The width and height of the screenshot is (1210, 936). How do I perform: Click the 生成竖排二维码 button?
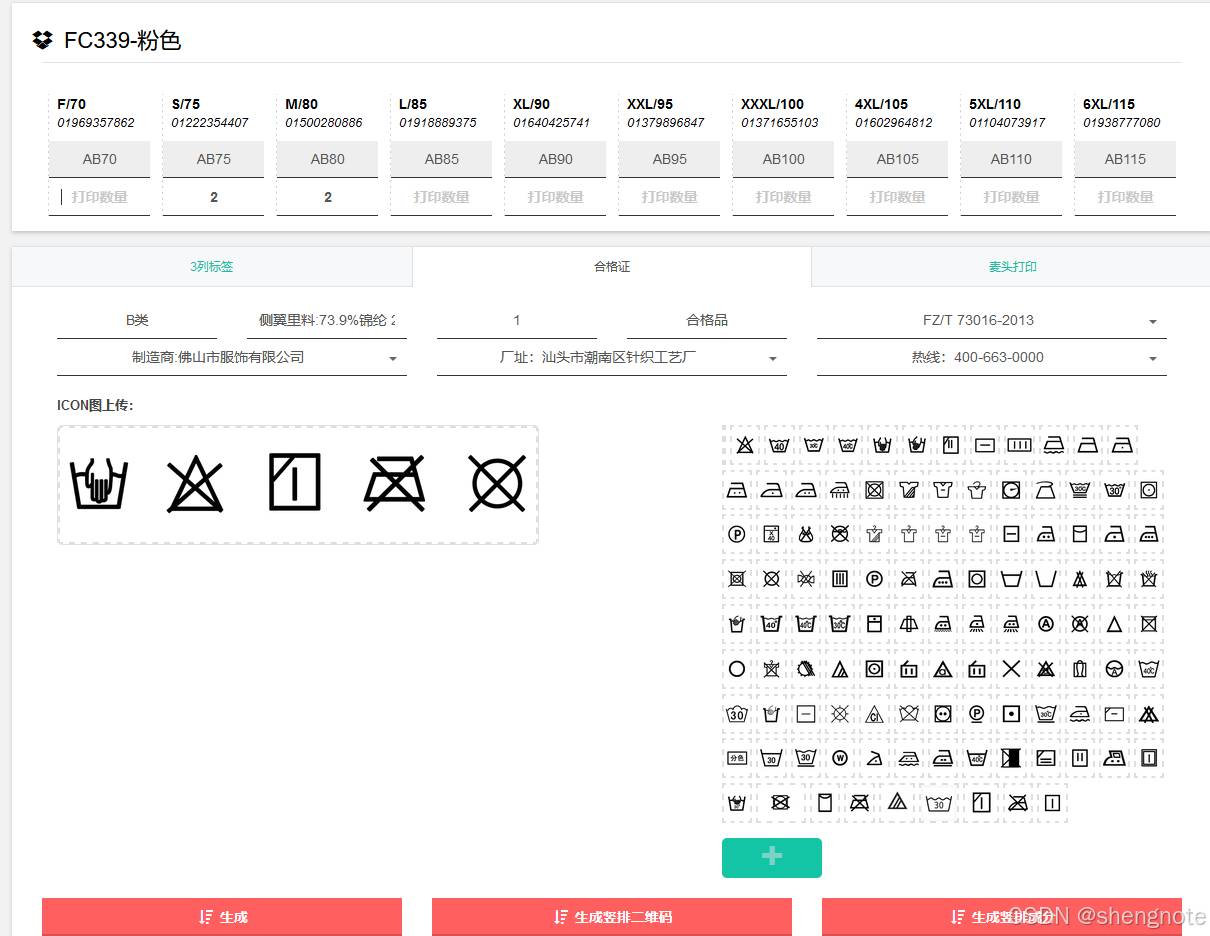pyautogui.click(x=611, y=916)
